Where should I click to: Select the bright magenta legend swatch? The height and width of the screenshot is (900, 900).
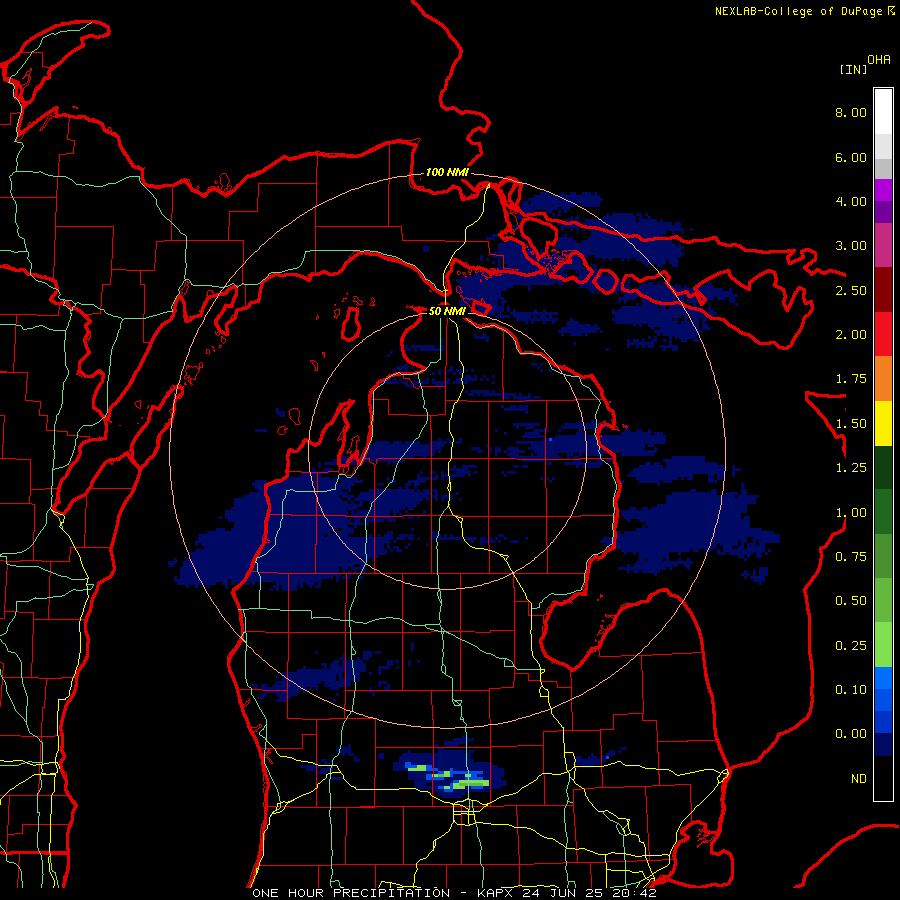(883, 190)
